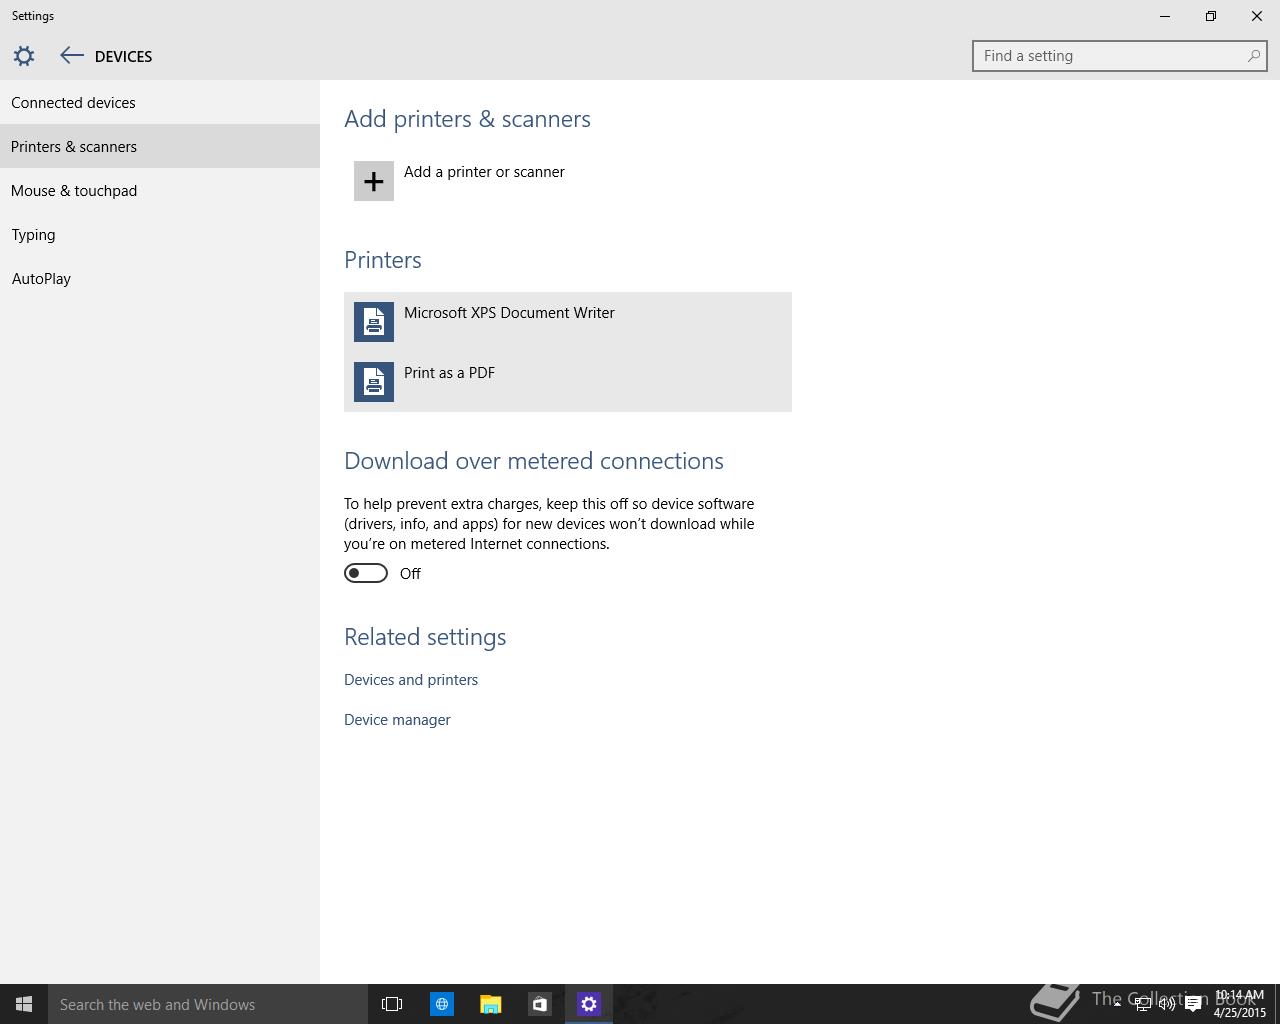This screenshot has width=1280, height=1024.
Task: Click the Settings gear icon in header
Action: click(24, 56)
